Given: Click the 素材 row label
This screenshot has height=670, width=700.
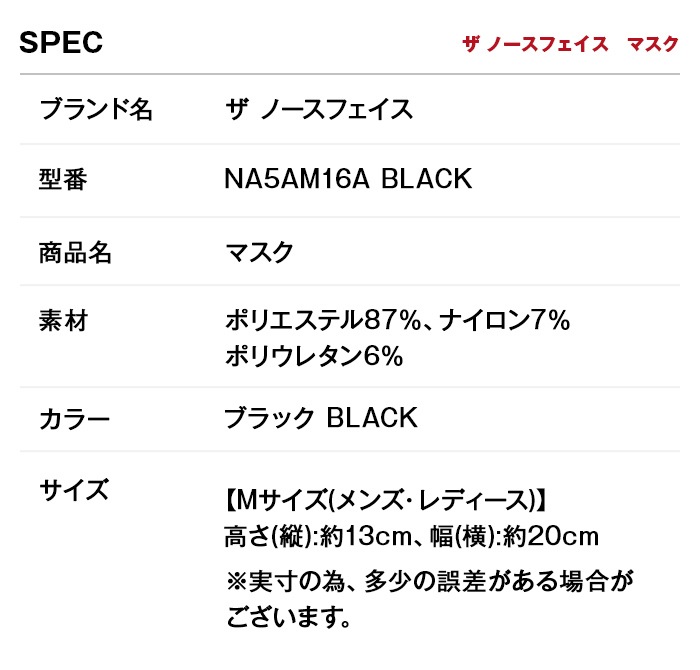Looking at the screenshot, I should tap(63, 321).
